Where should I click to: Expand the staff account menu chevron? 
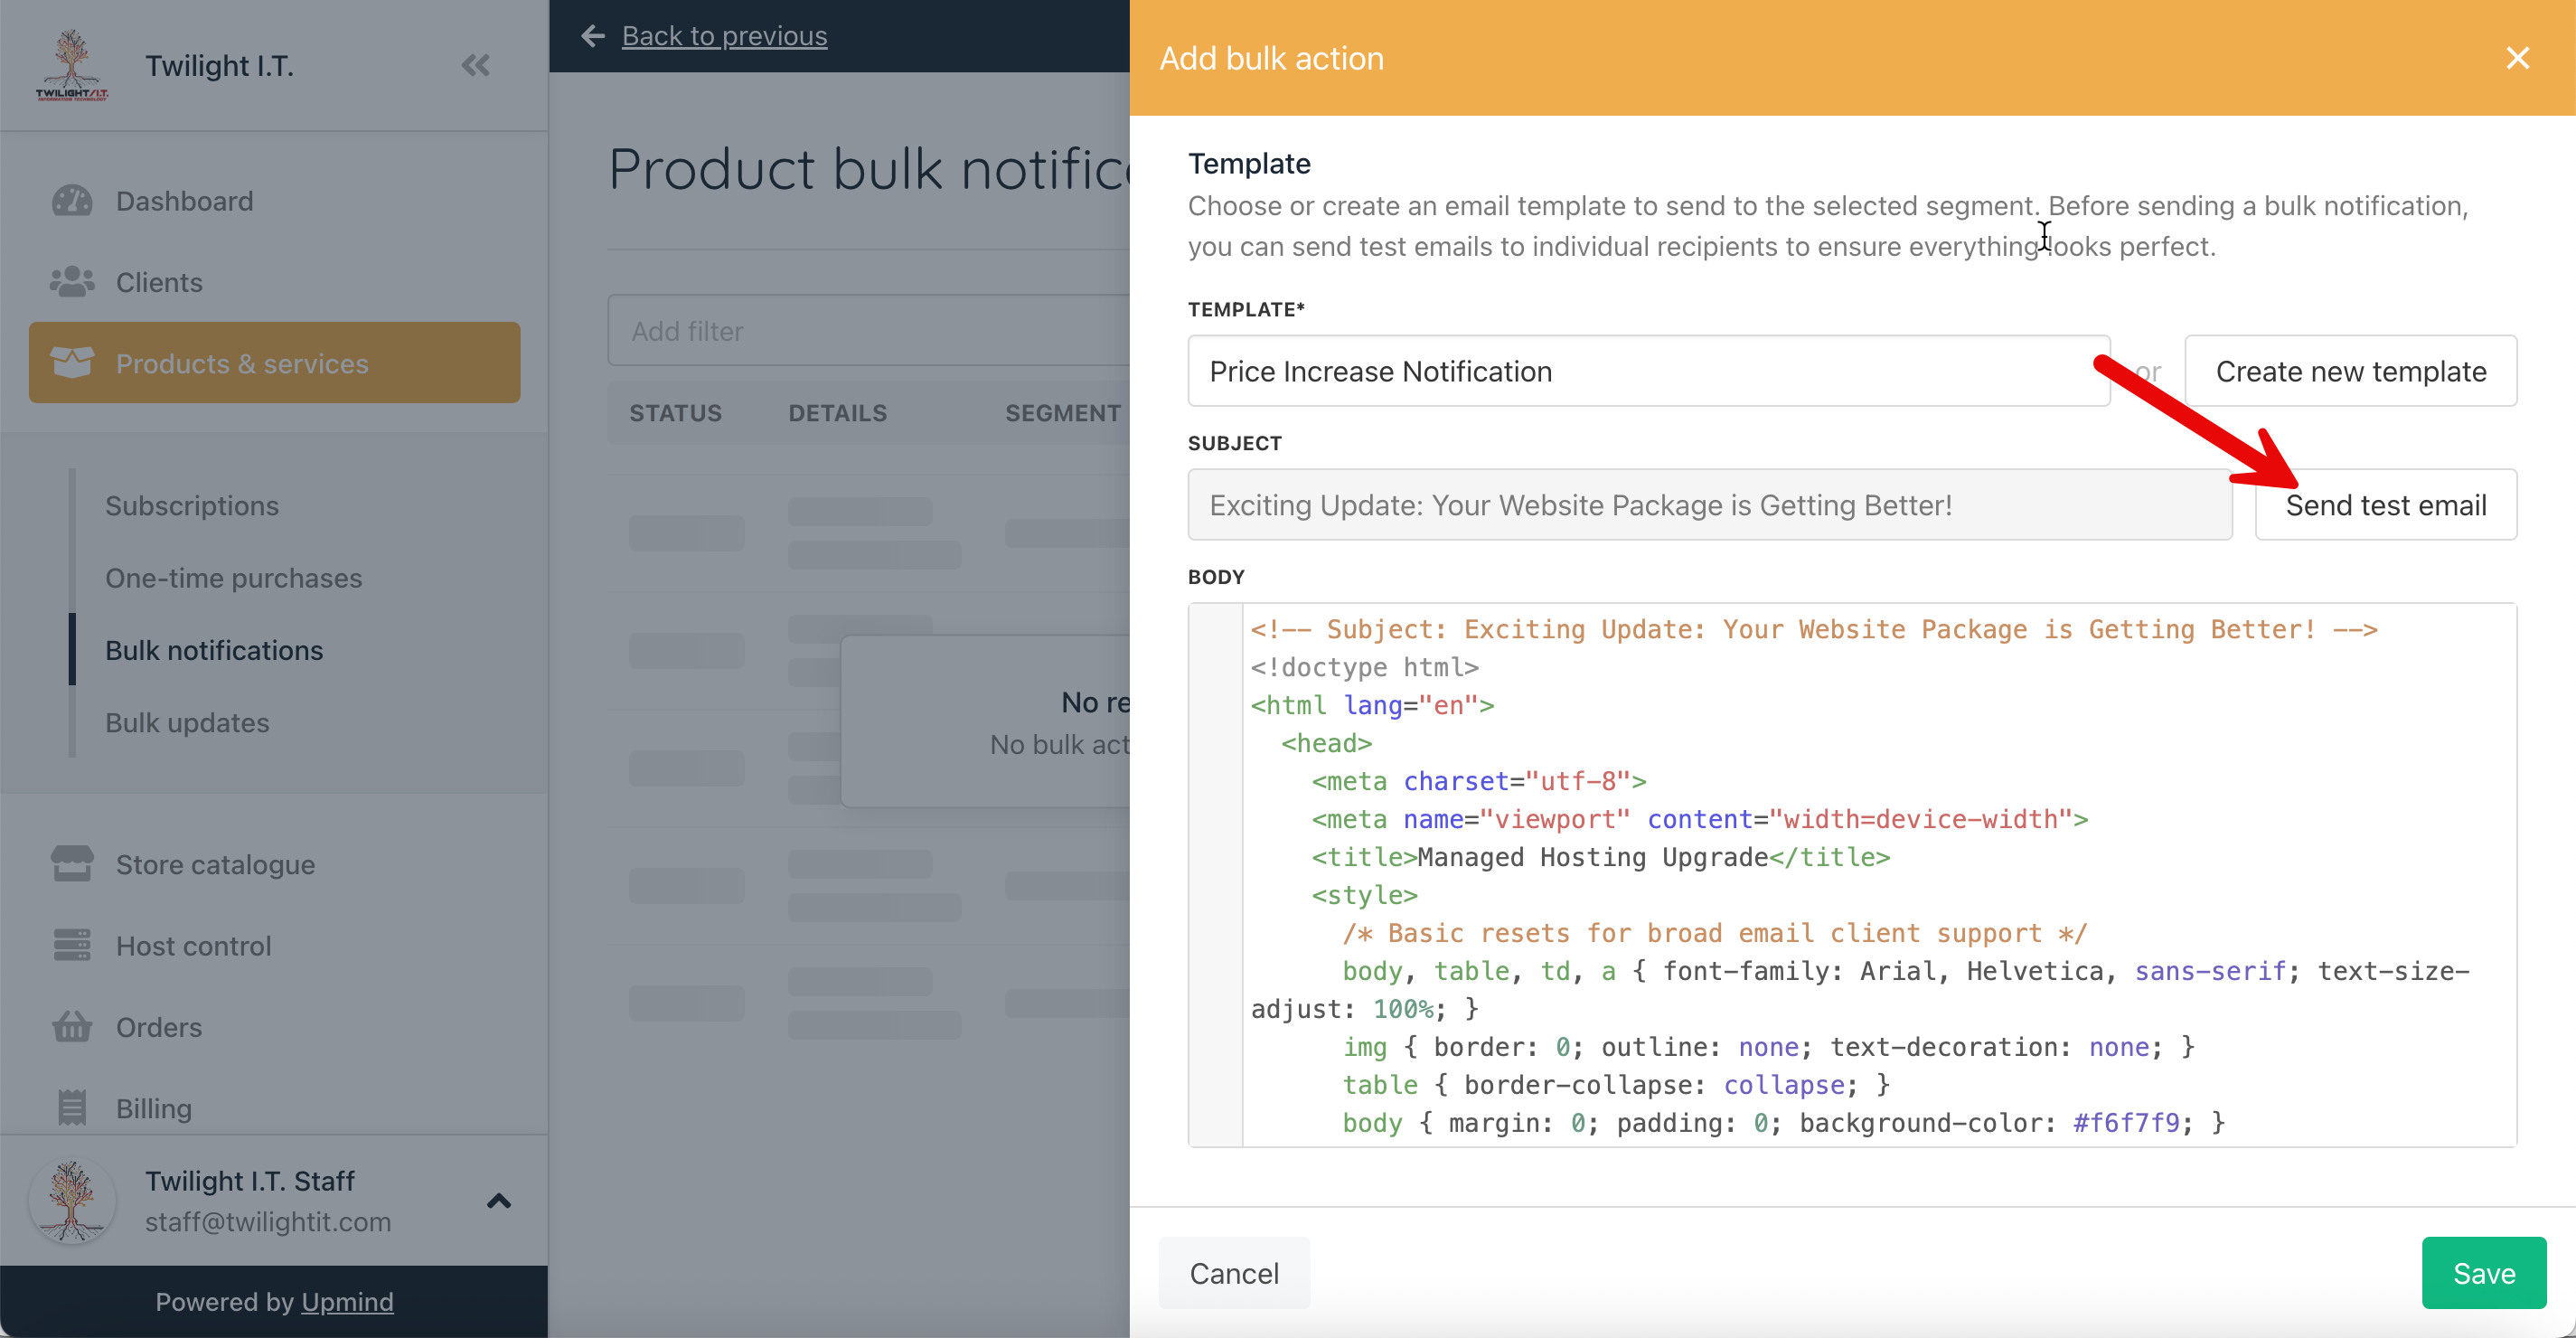[499, 1201]
